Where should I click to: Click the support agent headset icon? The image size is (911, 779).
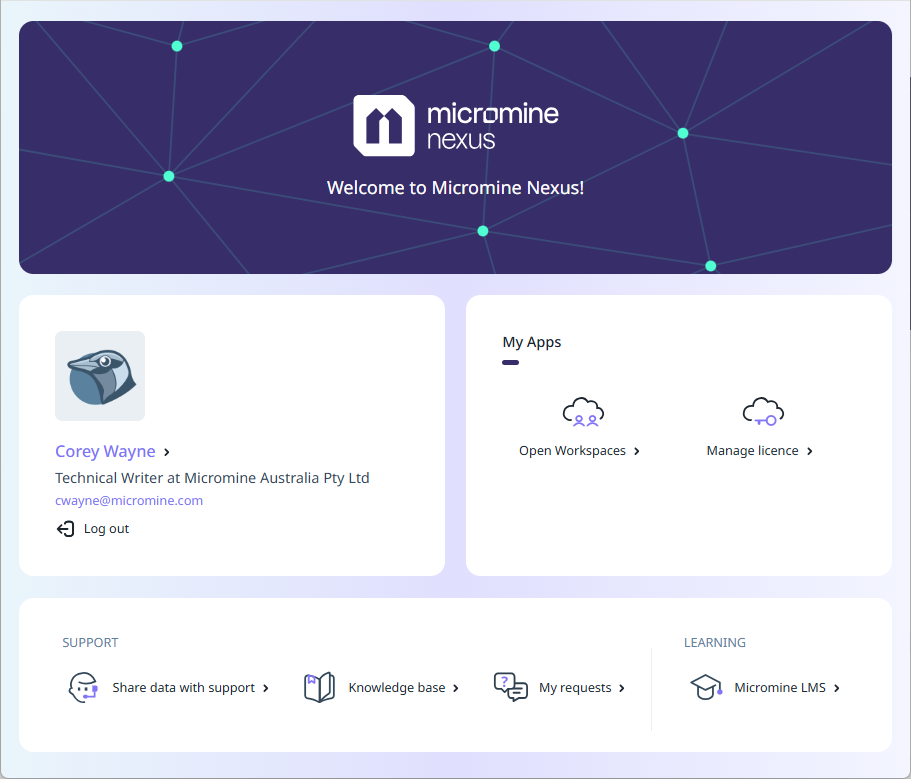pyautogui.click(x=83, y=688)
